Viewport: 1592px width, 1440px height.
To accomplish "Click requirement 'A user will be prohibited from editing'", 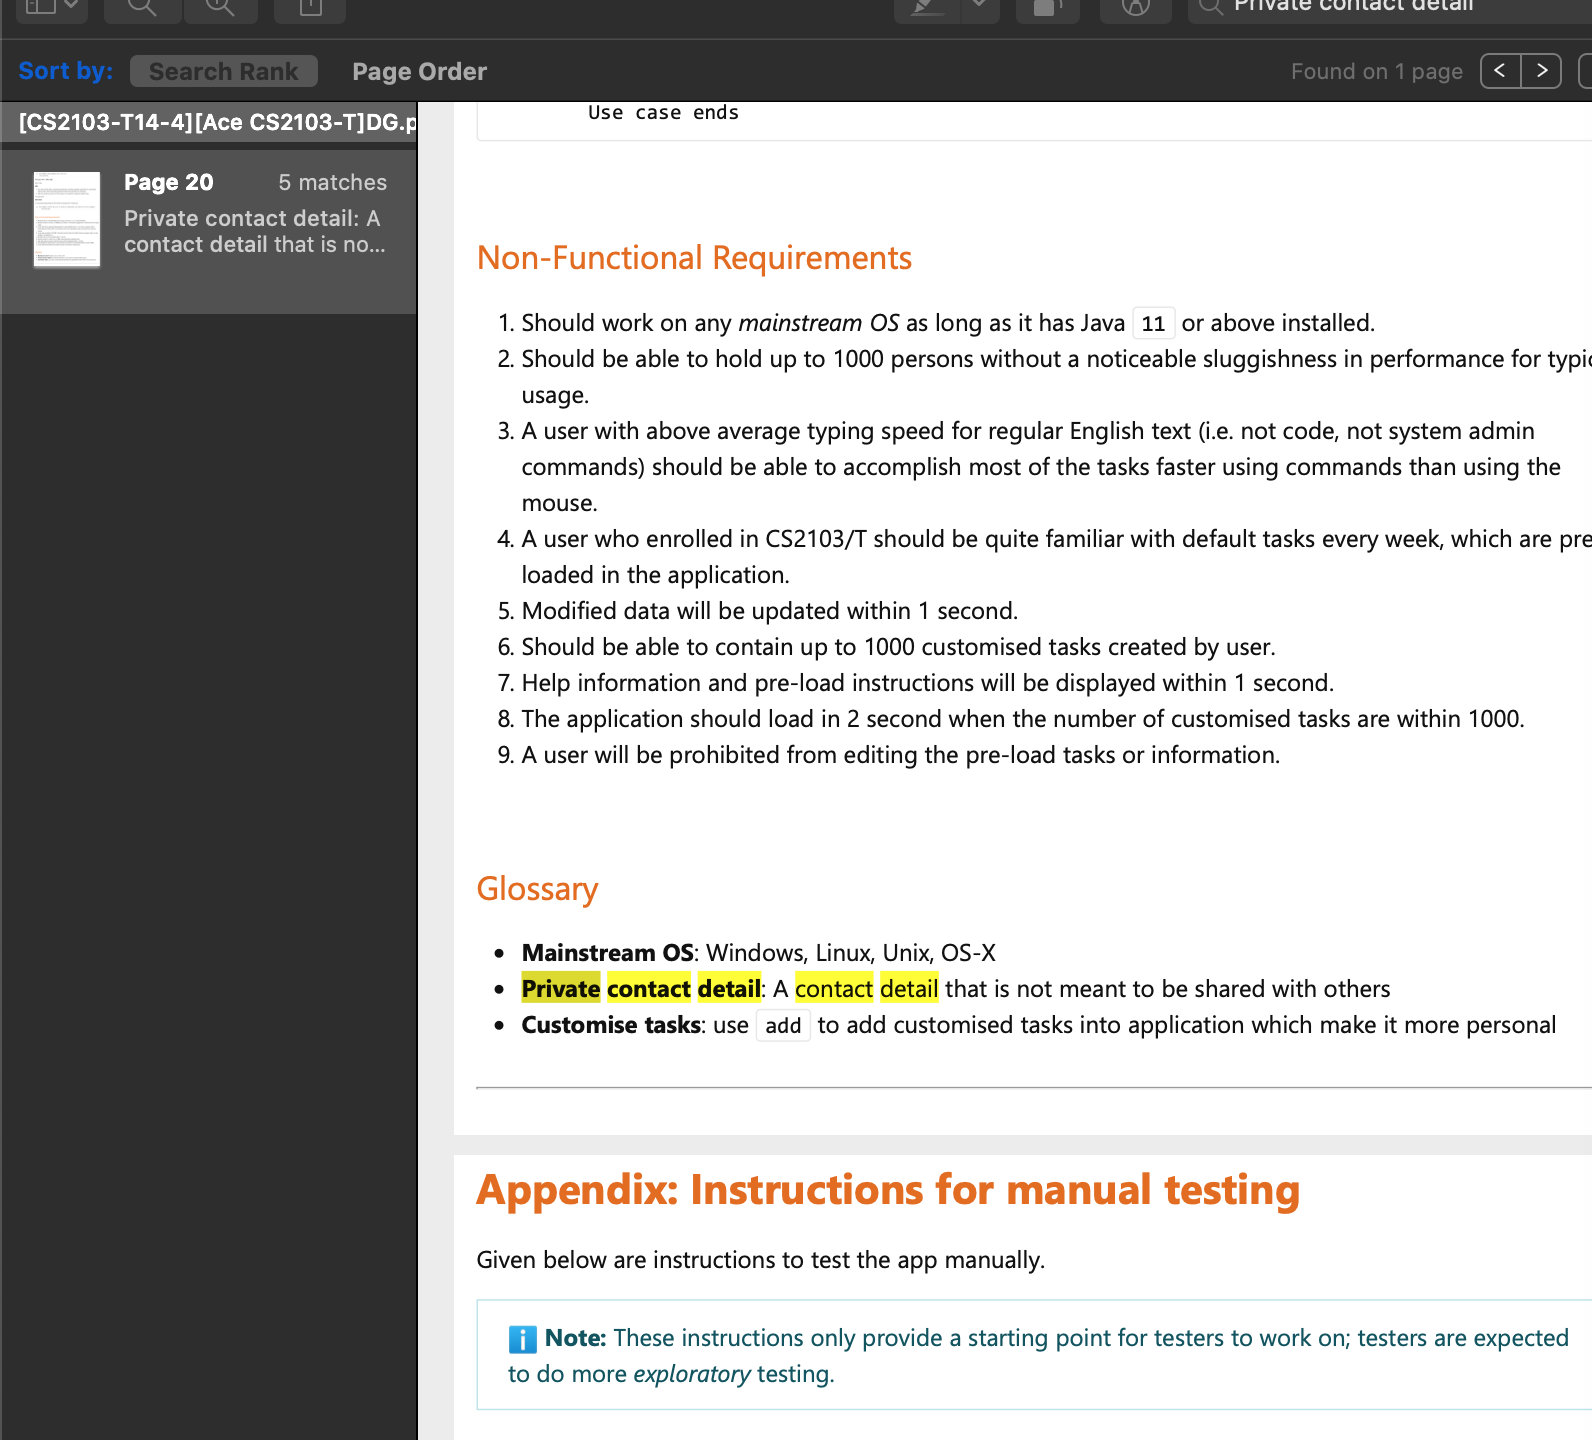I will tap(901, 755).
